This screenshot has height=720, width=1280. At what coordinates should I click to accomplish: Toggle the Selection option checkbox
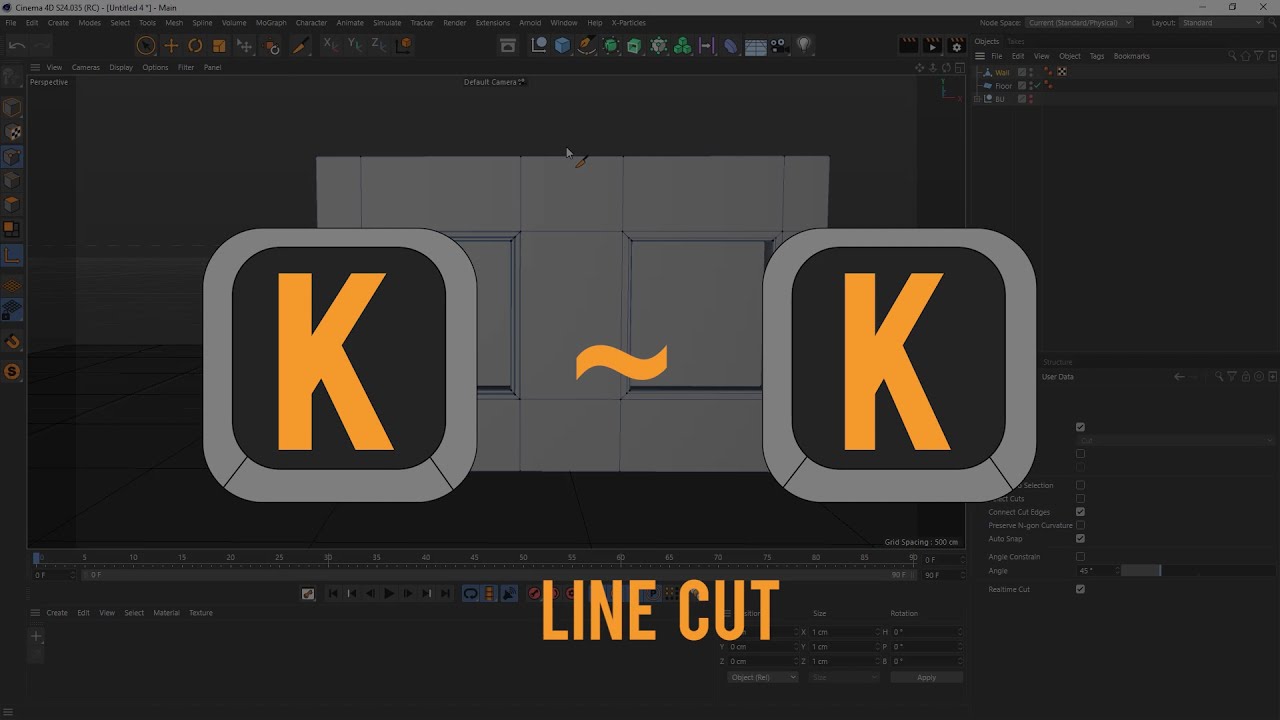[1080, 485]
